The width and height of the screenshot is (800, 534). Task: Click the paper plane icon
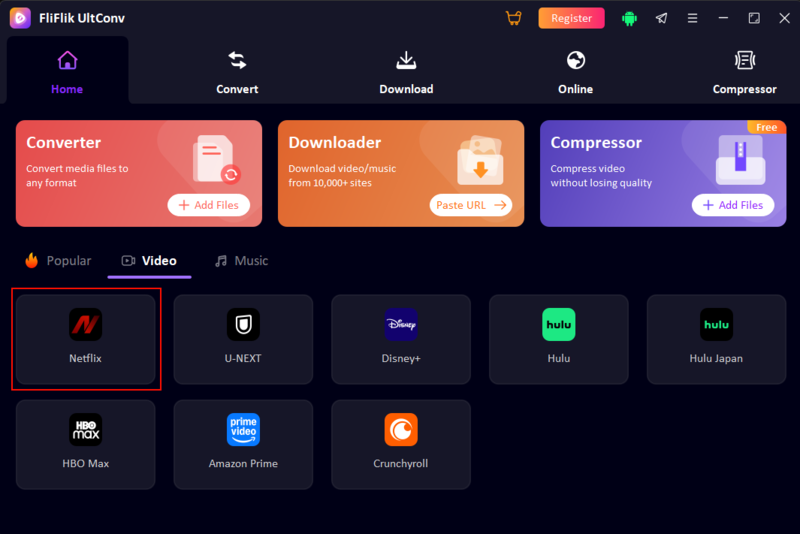coord(661,18)
